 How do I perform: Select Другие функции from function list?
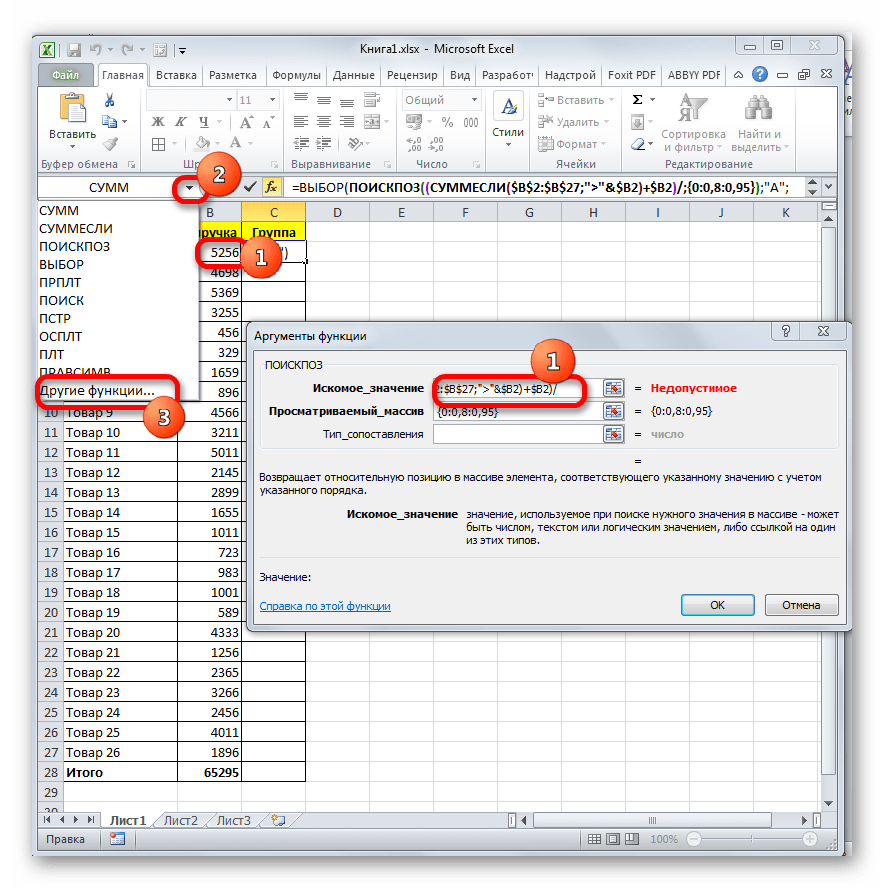(x=97, y=390)
